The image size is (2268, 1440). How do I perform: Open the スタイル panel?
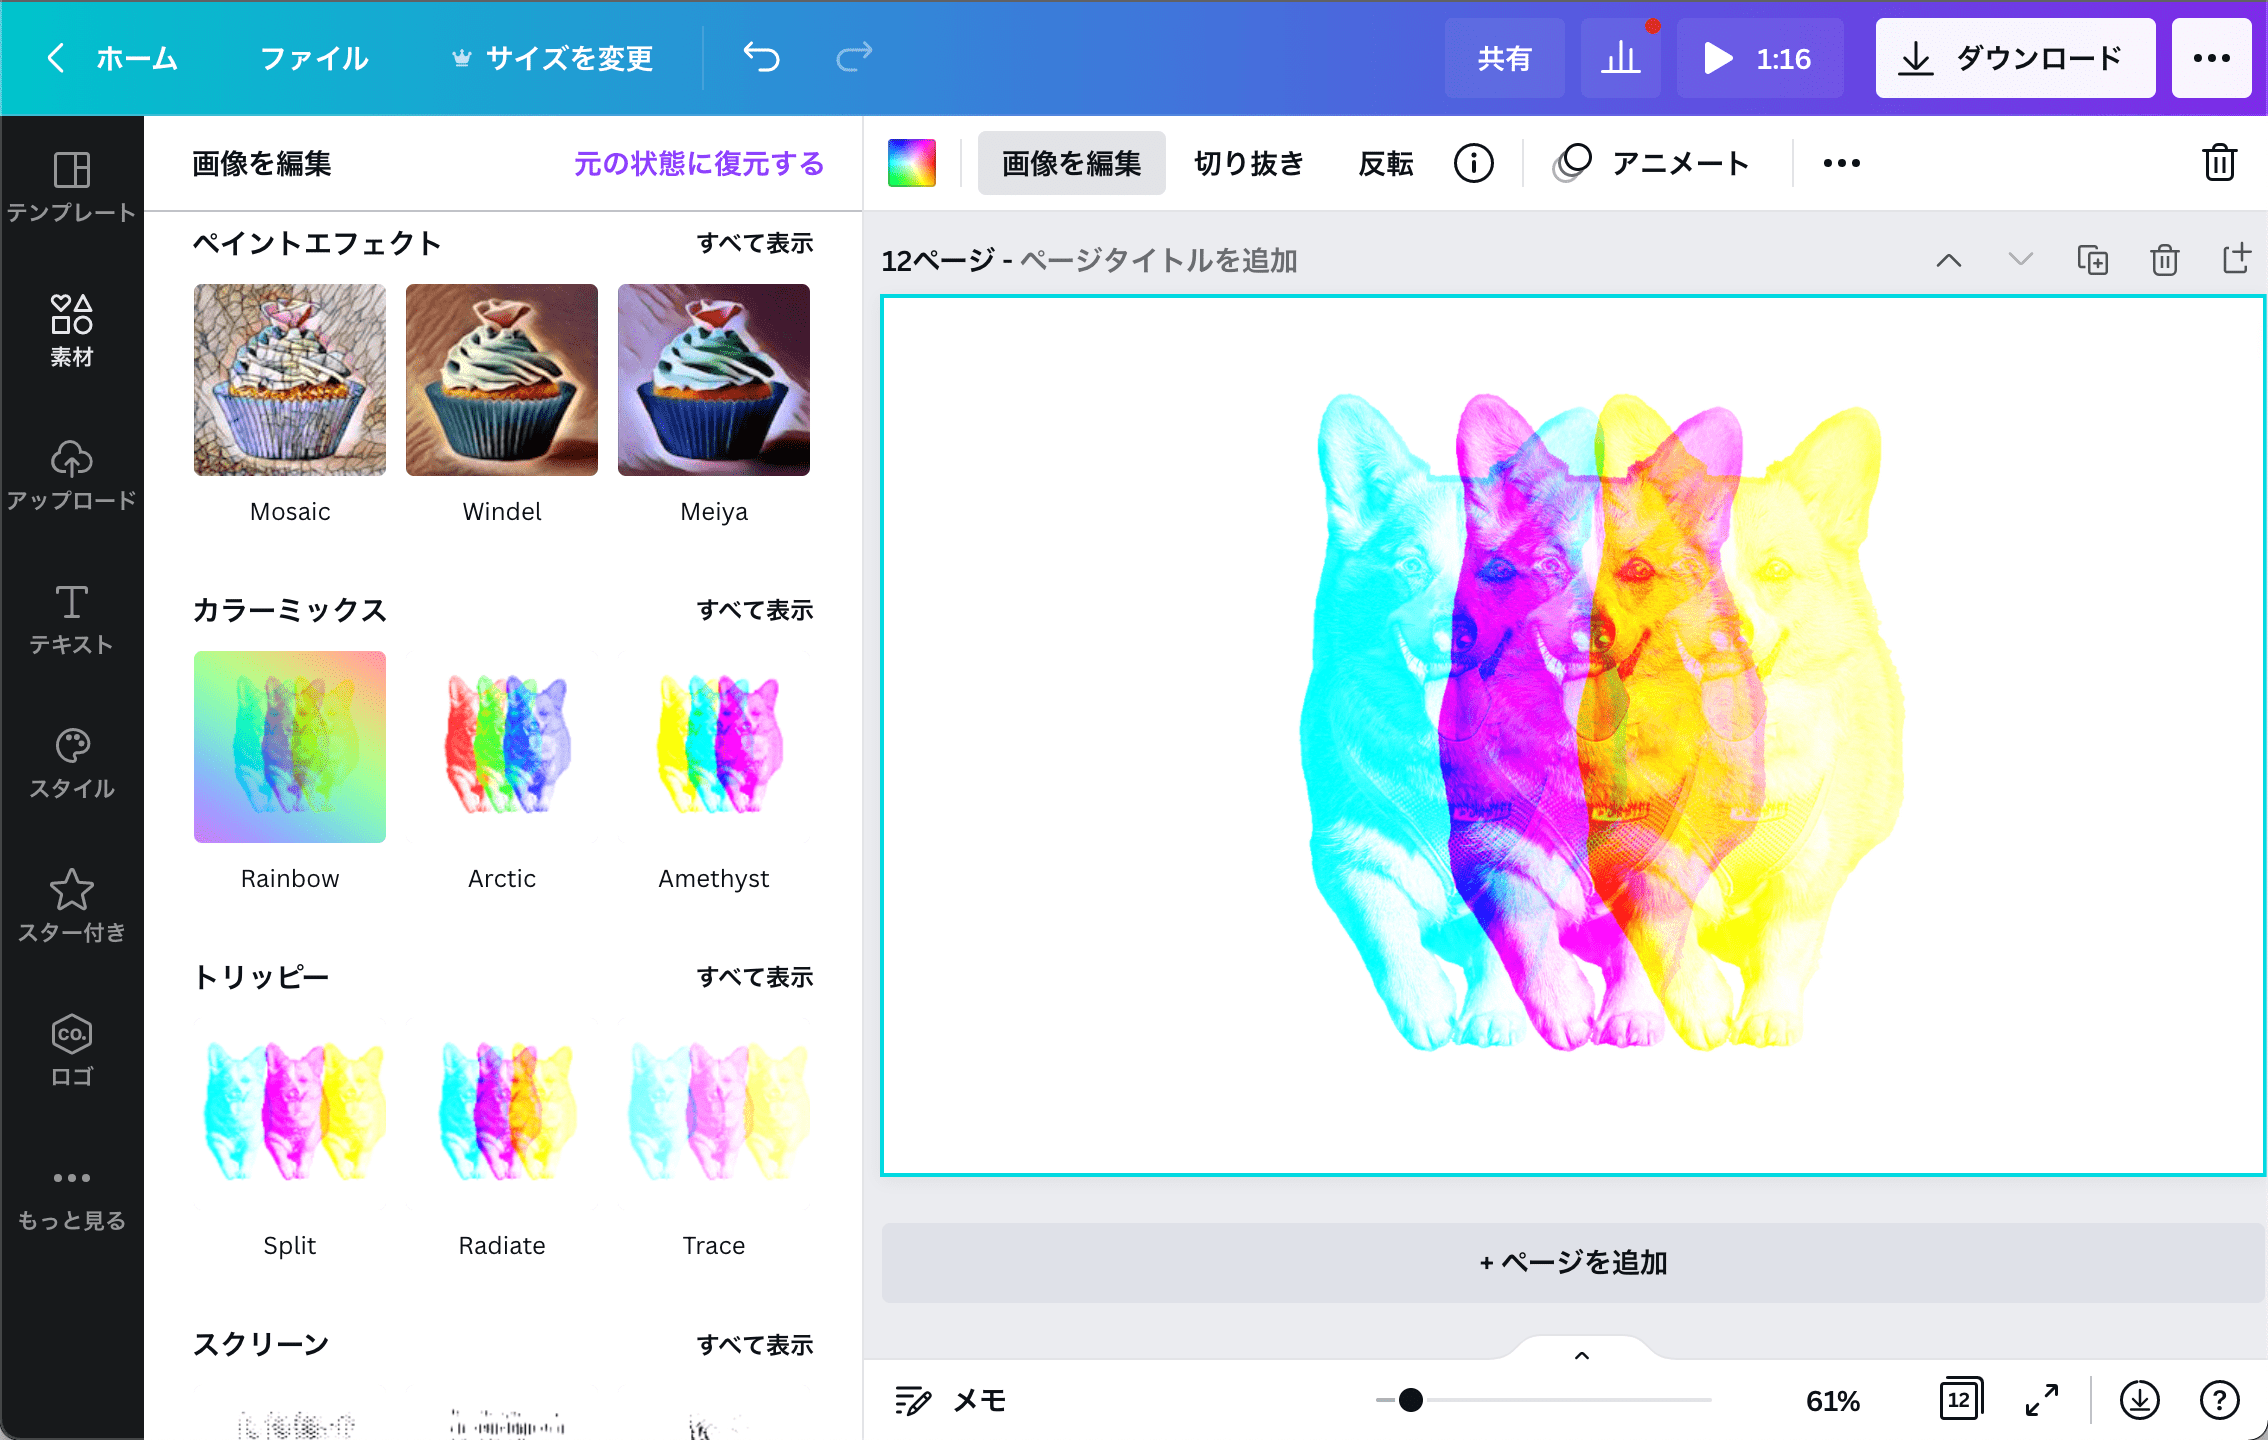coord(71,762)
